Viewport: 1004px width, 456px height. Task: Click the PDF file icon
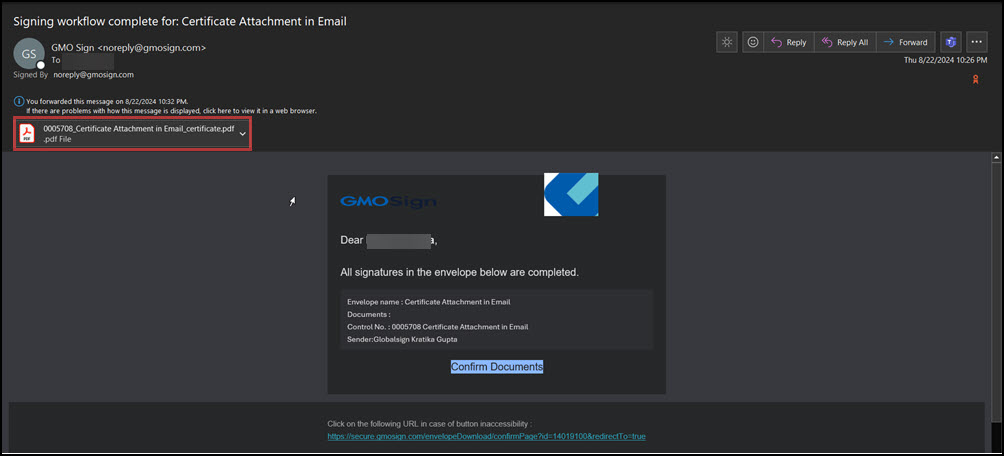28,133
